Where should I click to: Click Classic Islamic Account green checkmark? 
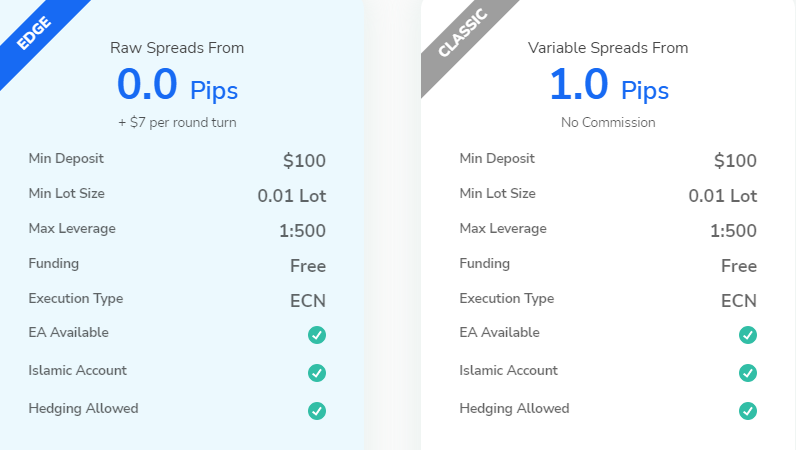coord(748,373)
